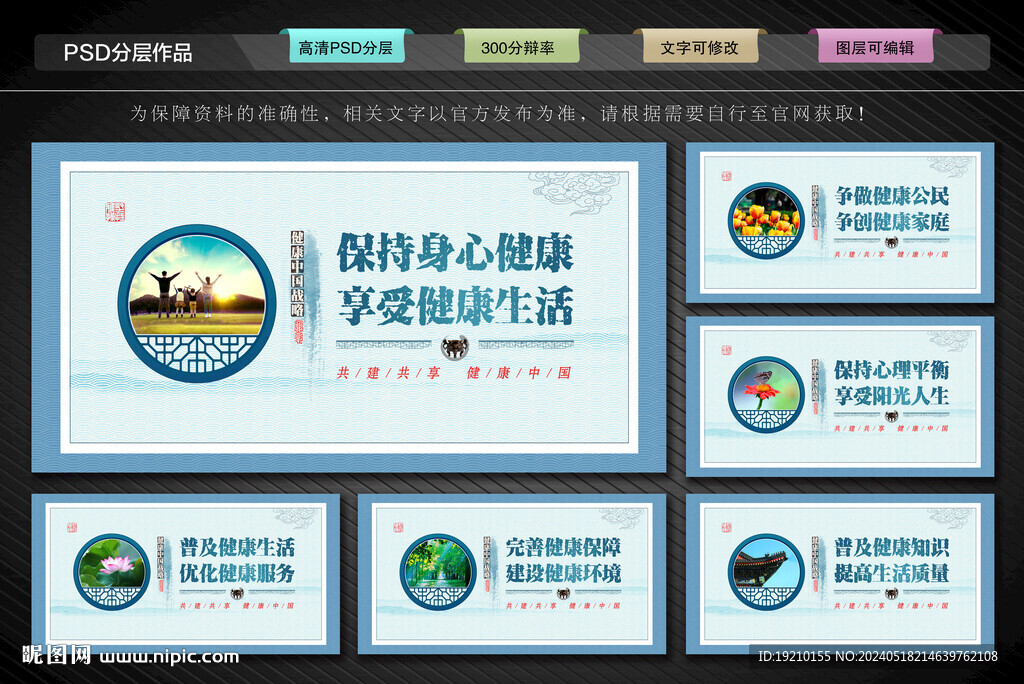Click the 高清PSD分层 teal tag

346,48
